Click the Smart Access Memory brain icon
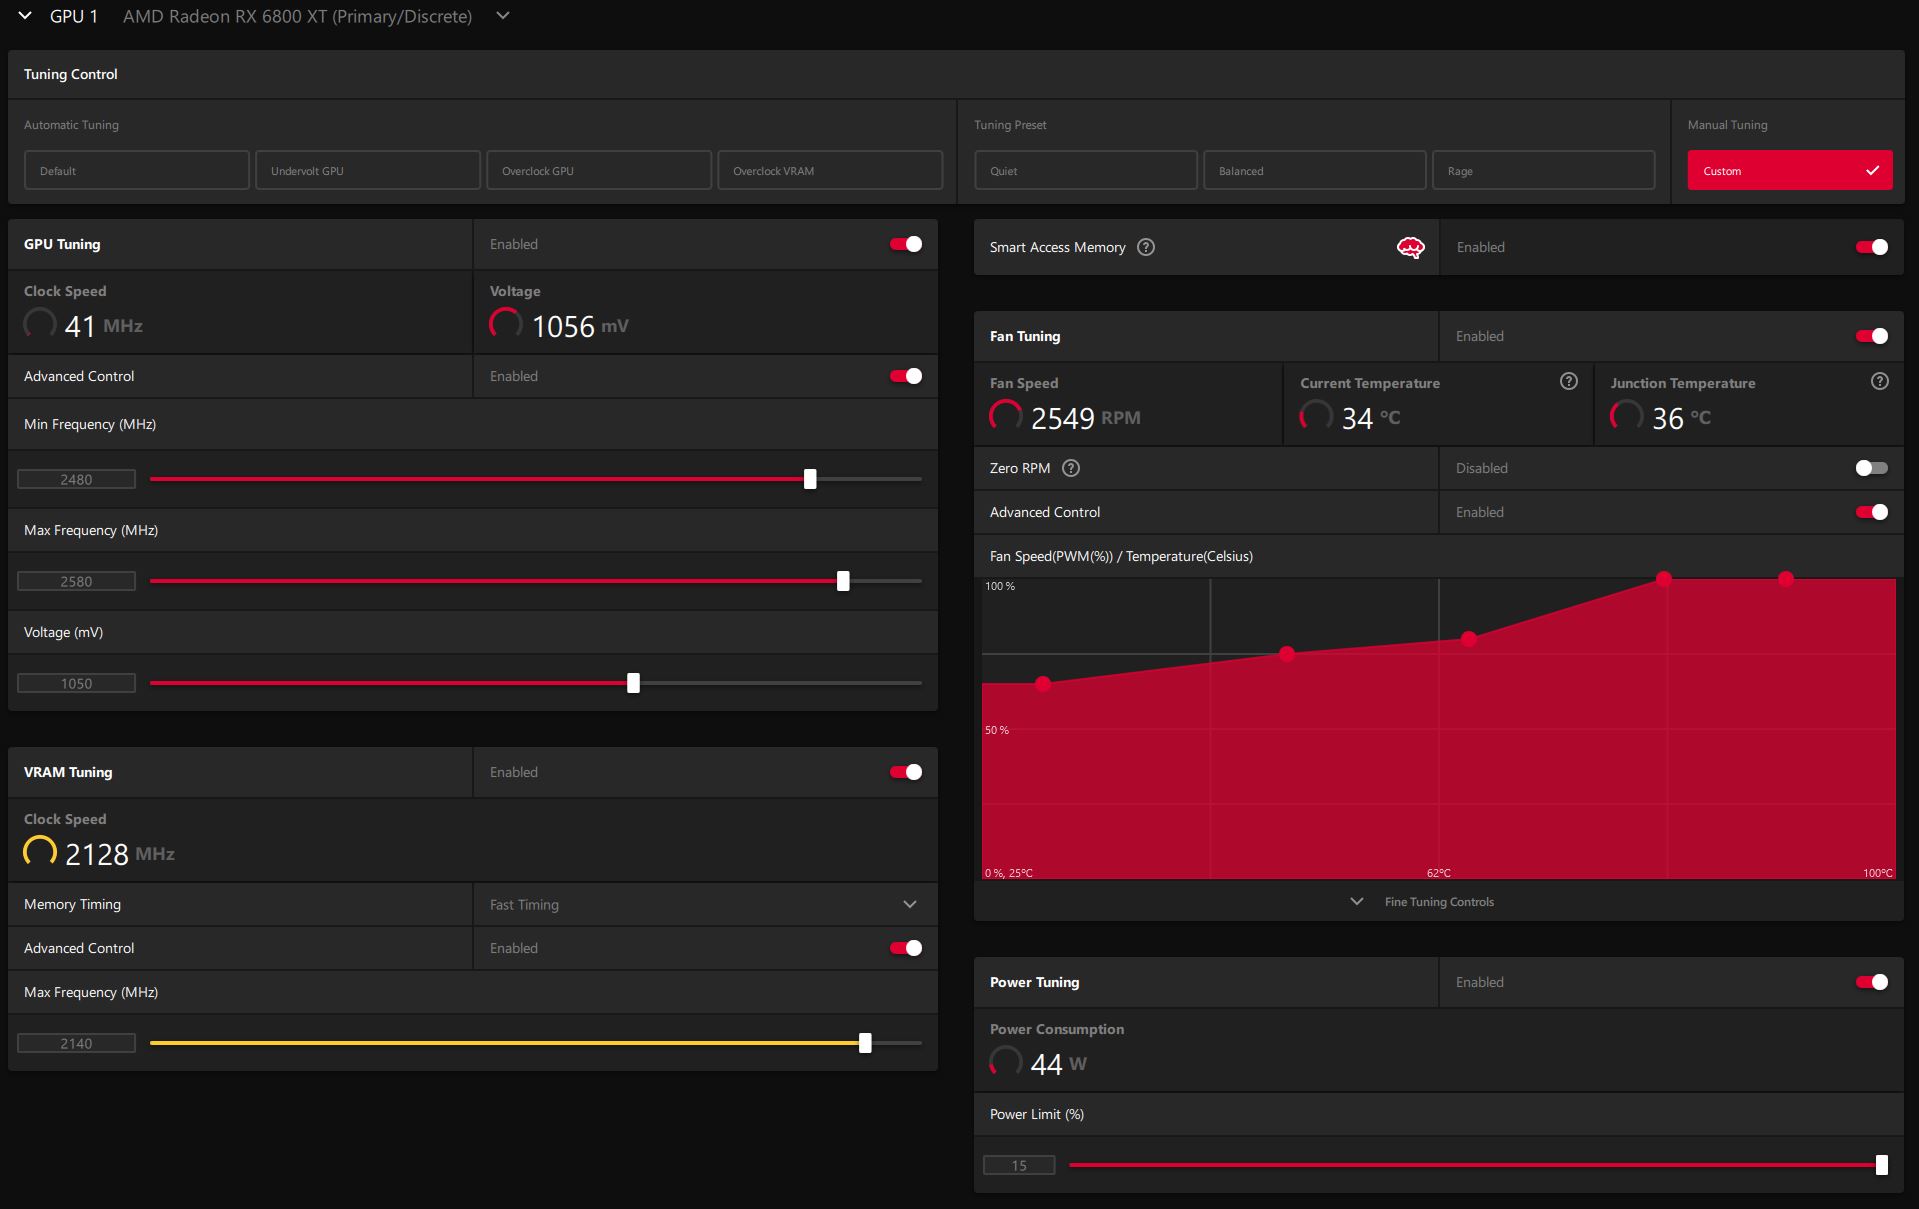Image resolution: width=1919 pixels, height=1209 pixels. coord(1410,248)
